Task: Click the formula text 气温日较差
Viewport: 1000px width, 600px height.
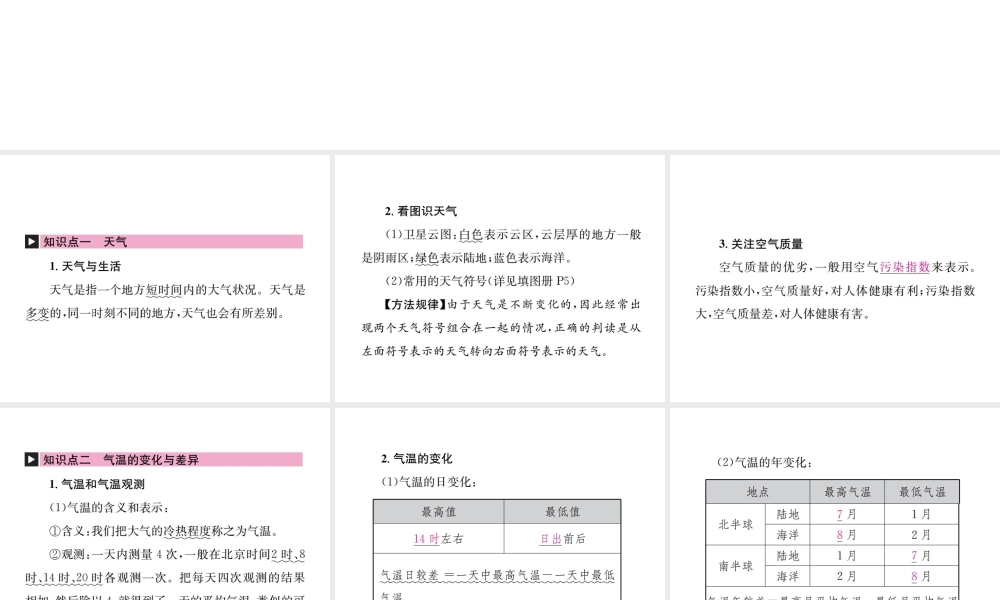Action: [410, 575]
